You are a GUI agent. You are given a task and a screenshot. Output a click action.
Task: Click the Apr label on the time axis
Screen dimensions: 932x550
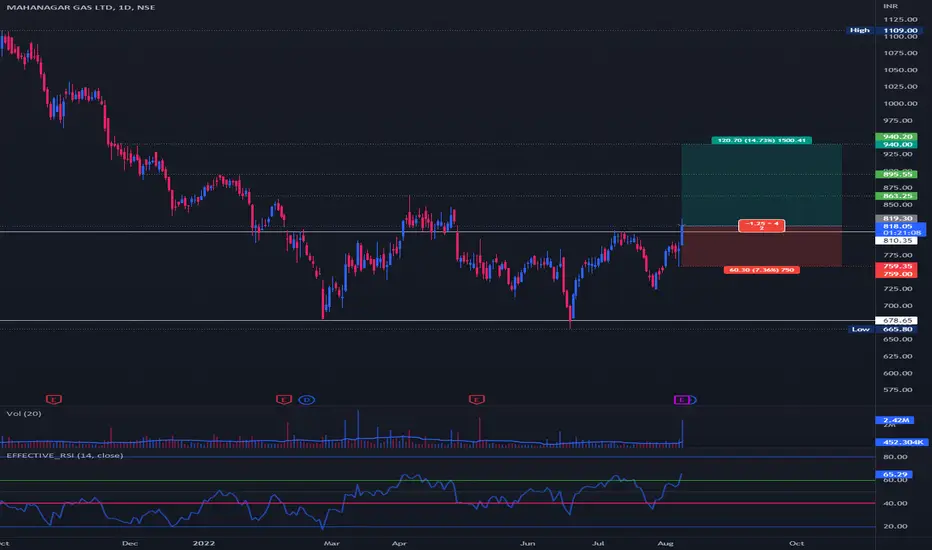(399, 543)
